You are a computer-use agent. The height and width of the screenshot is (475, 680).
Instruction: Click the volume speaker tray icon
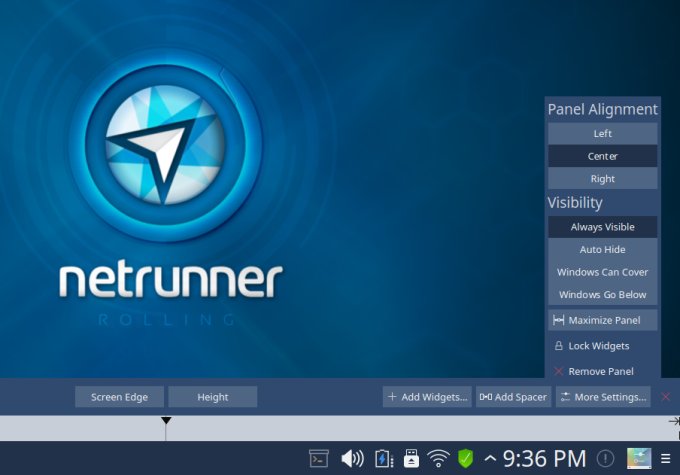352,459
